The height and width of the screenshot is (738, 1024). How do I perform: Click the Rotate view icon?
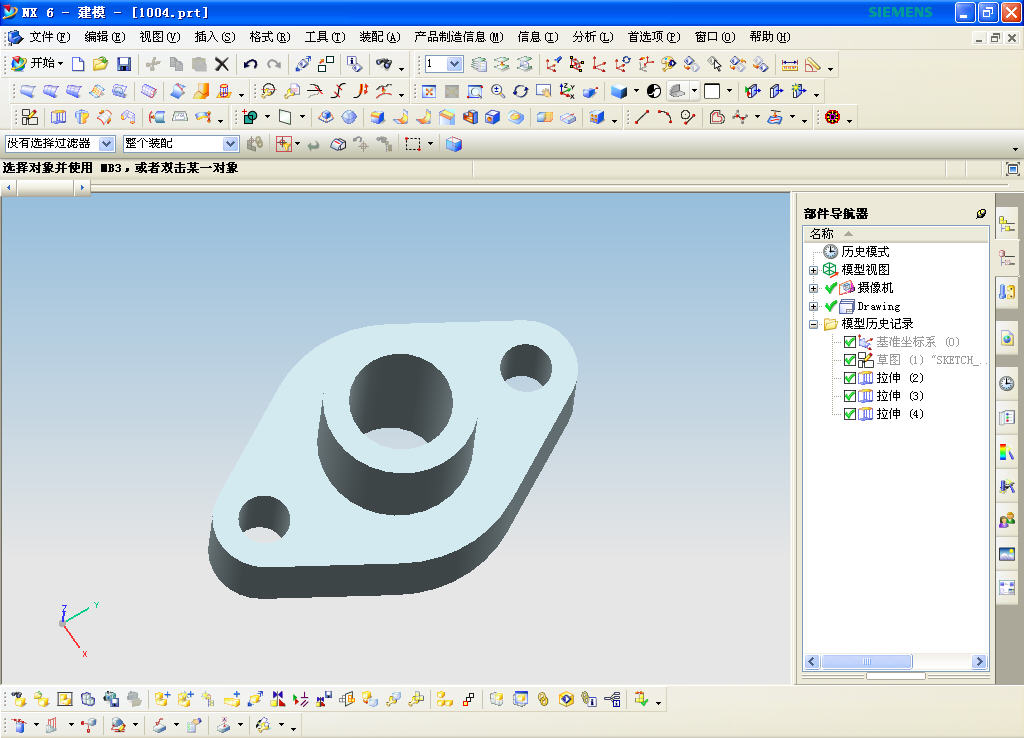tap(520, 91)
